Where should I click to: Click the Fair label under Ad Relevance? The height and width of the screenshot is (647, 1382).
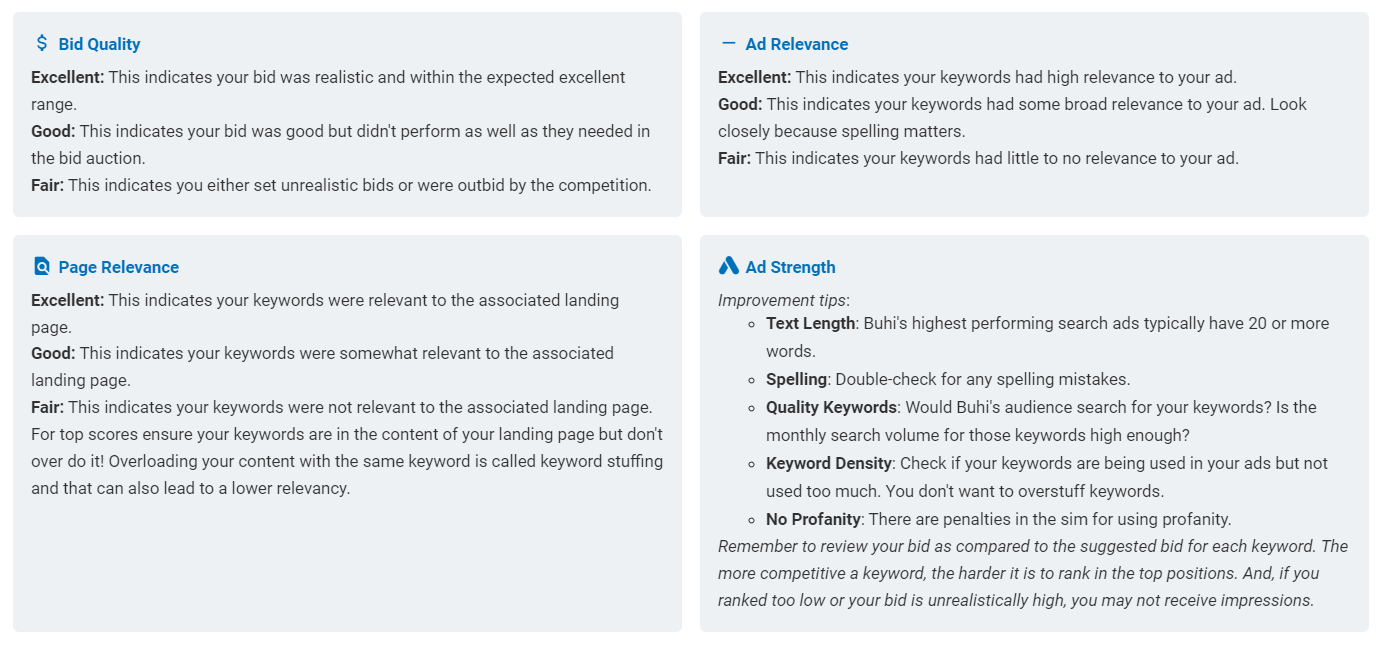734,158
